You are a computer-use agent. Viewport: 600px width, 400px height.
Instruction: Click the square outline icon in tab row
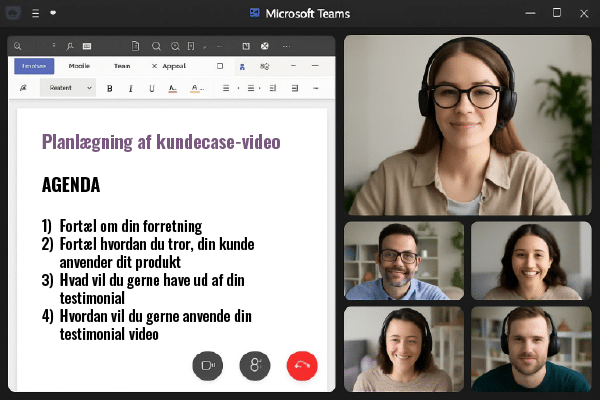pyautogui.click(x=220, y=66)
